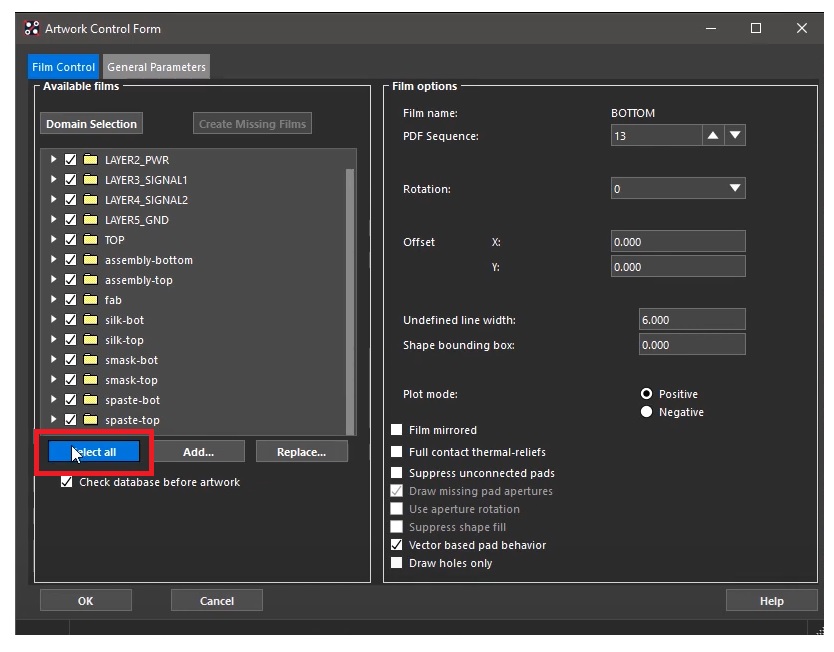Expand the LAYER3_SIGNAL1 tree node
The image size is (834, 652).
54,180
